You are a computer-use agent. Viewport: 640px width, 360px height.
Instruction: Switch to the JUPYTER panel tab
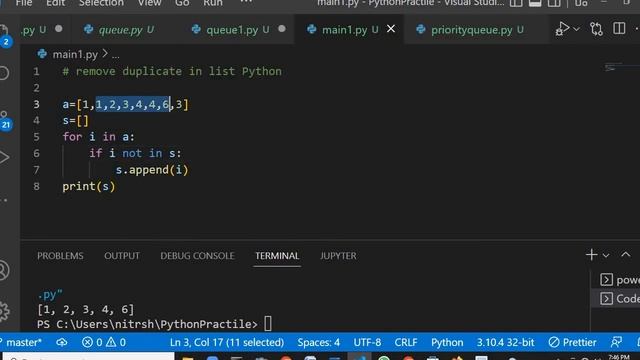[x=338, y=256]
